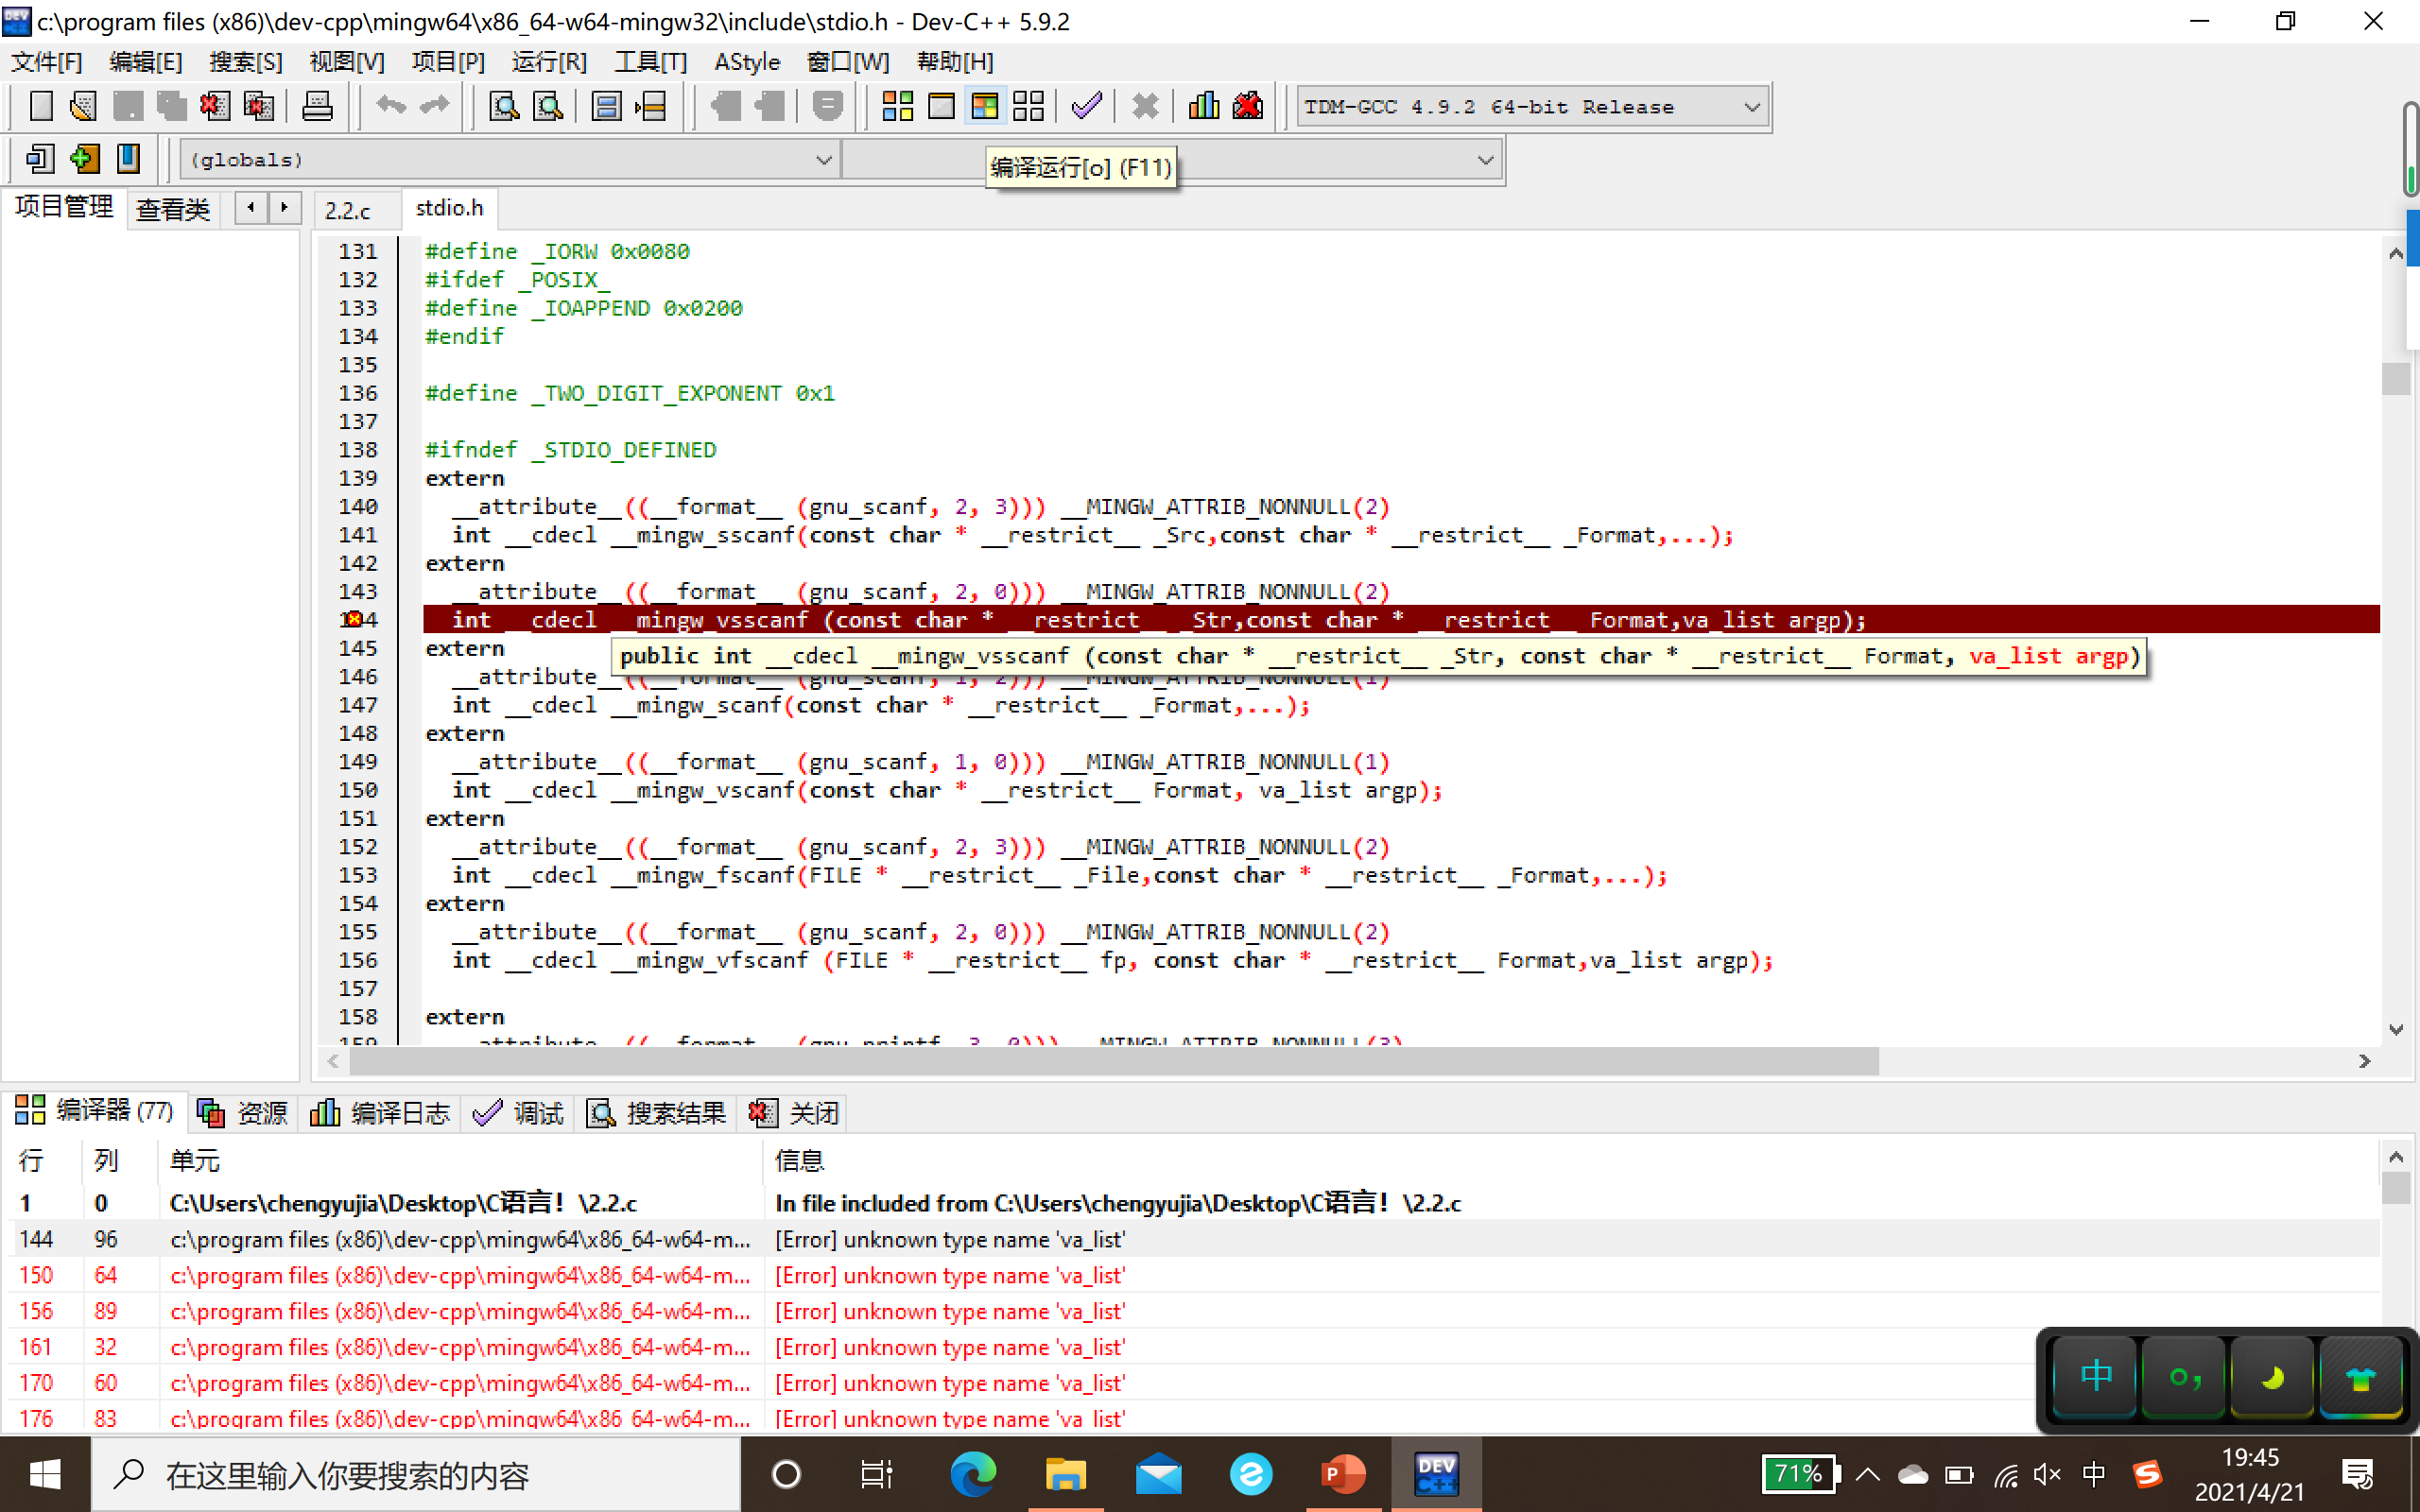Viewport: 2420px width, 1512px height.
Task: Open the 工具[T] menu
Action: pyautogui.click(x=651, y=62)
